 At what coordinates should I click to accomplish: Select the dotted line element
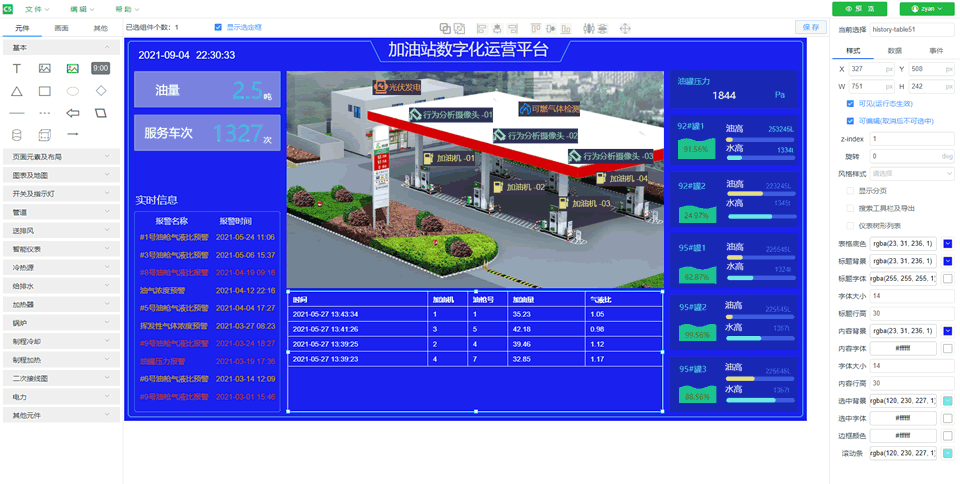click(45, 113)
